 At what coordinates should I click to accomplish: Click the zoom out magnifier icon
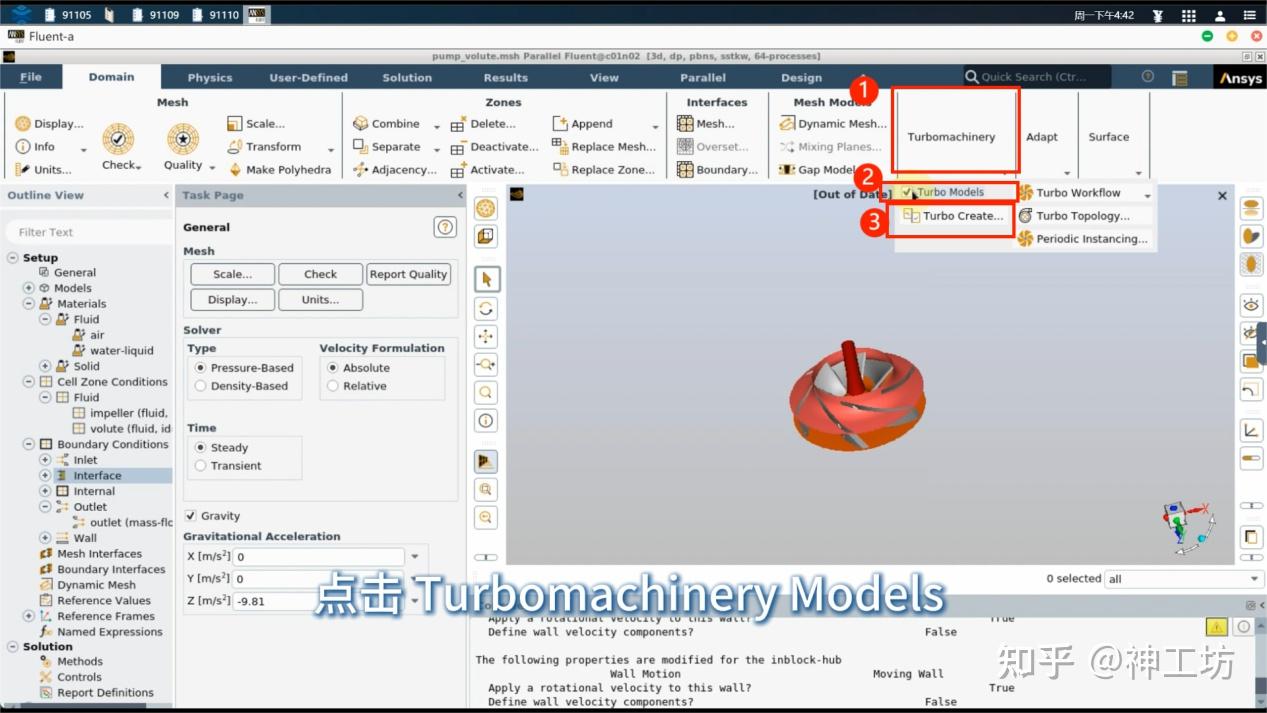point(486,517)
